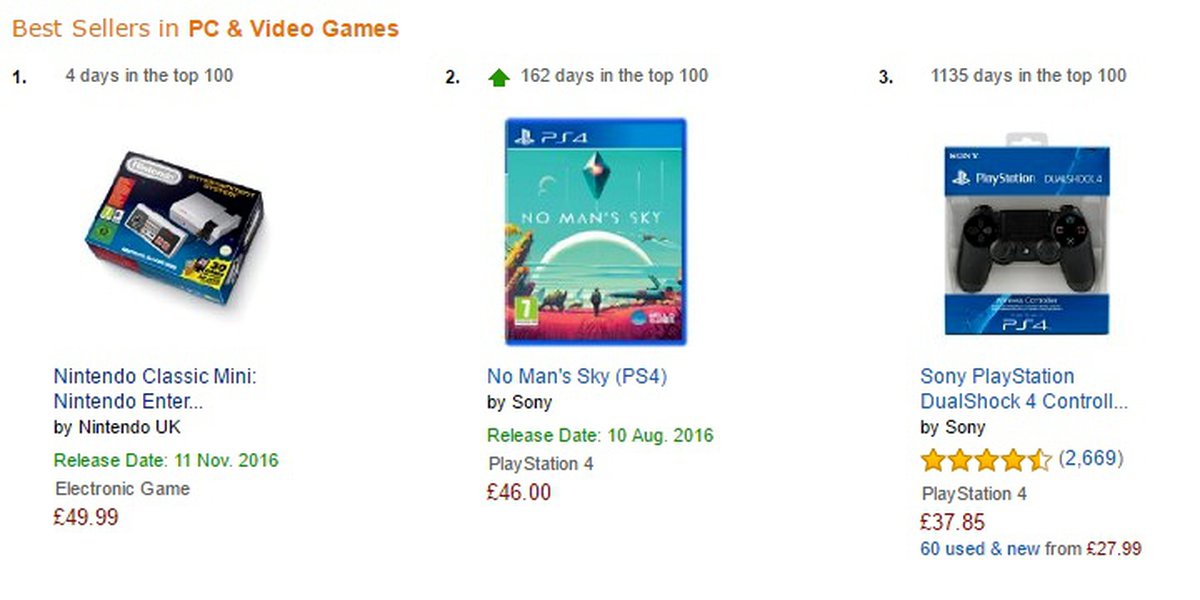The height and width of the screenshot is (600, 1200).
Task: Click the Release Date 10 Aug. 2016 text
Action: click(x=600, y=435)
